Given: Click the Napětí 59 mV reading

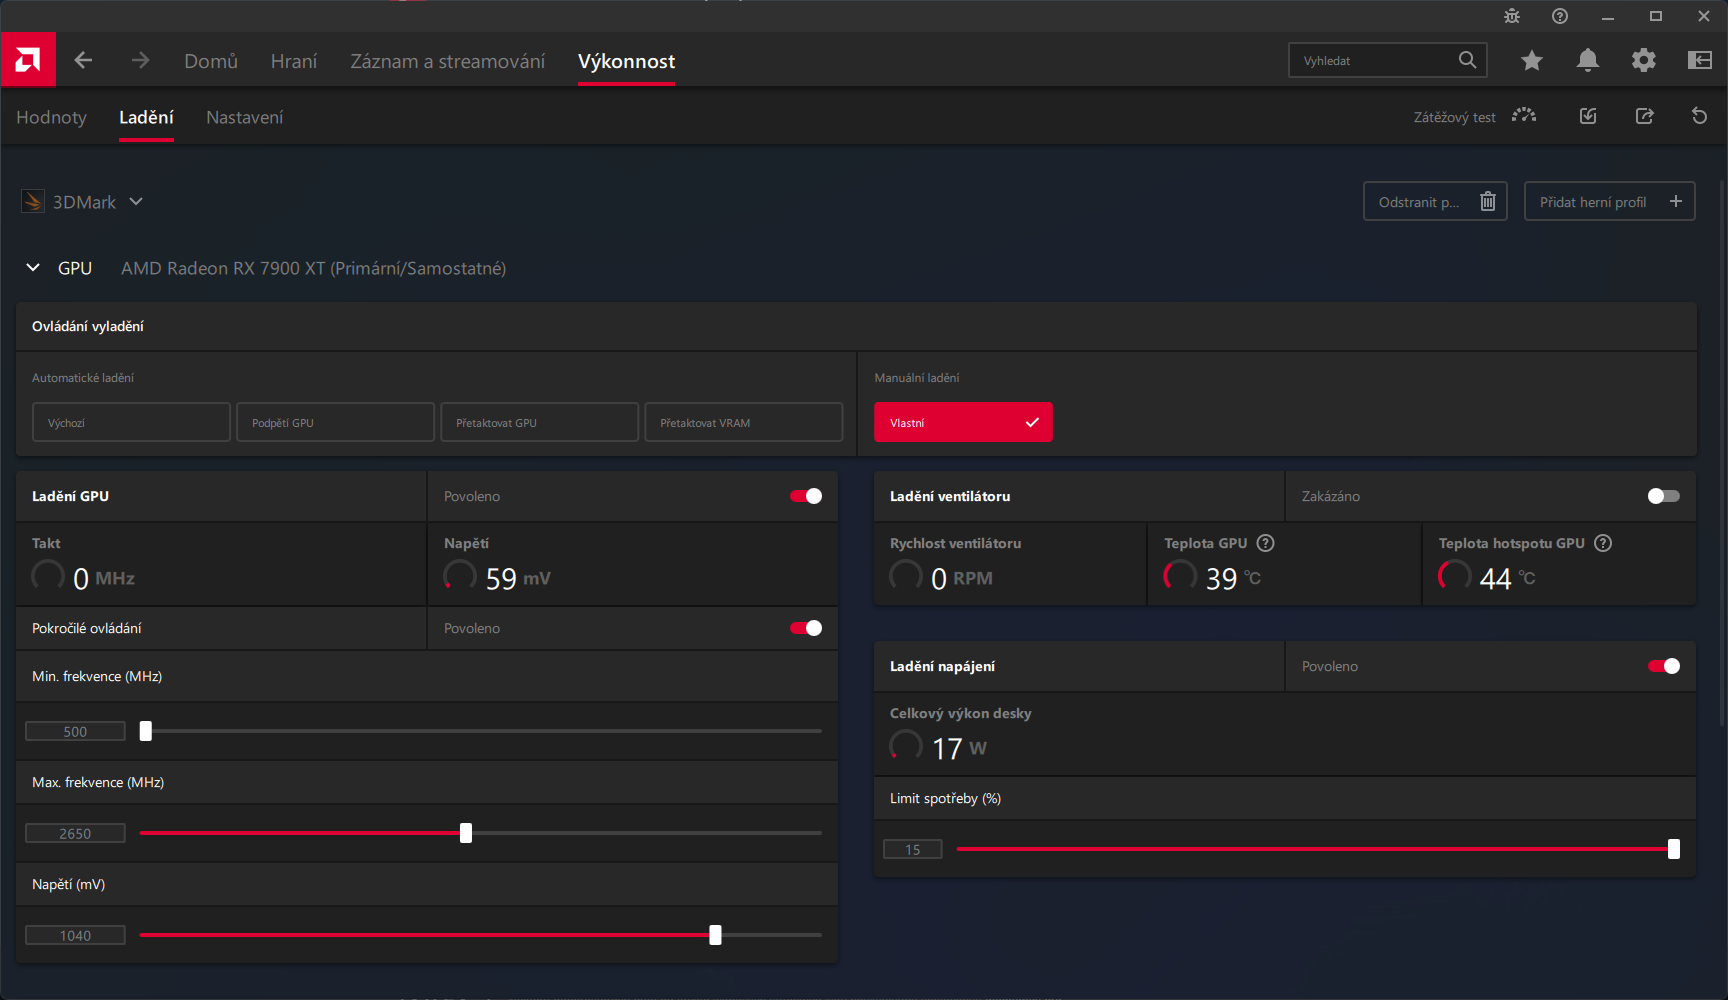Looking at the screenshot, I should pos(497,577).
